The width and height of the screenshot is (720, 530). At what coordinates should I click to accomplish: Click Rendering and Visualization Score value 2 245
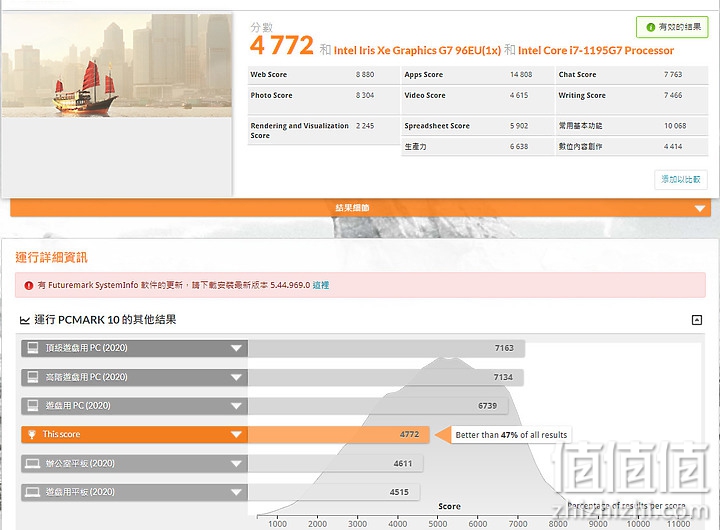pos(365,126)
